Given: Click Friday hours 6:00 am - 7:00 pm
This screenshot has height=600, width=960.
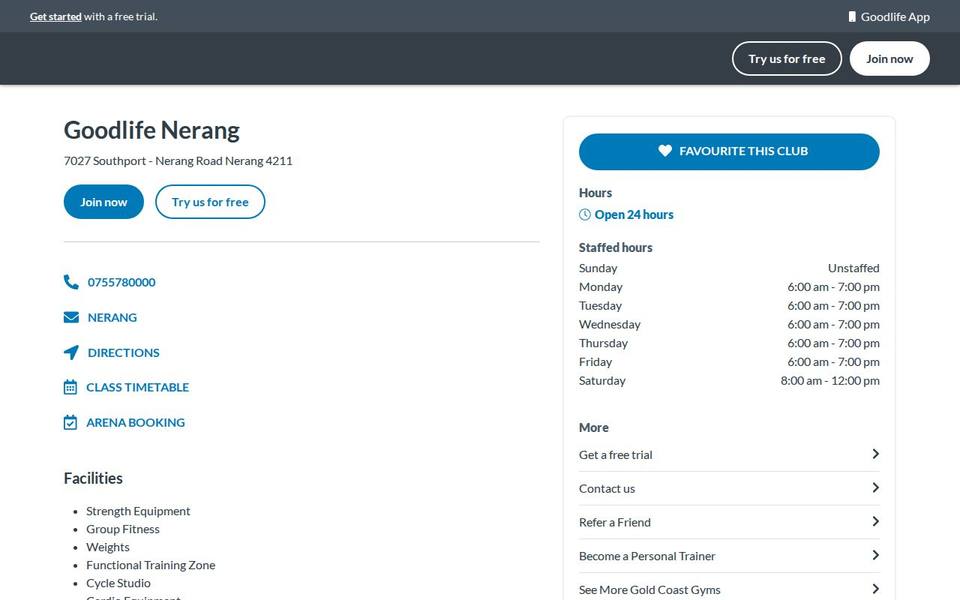Looking at the screenshot, I should click(833, 362).
